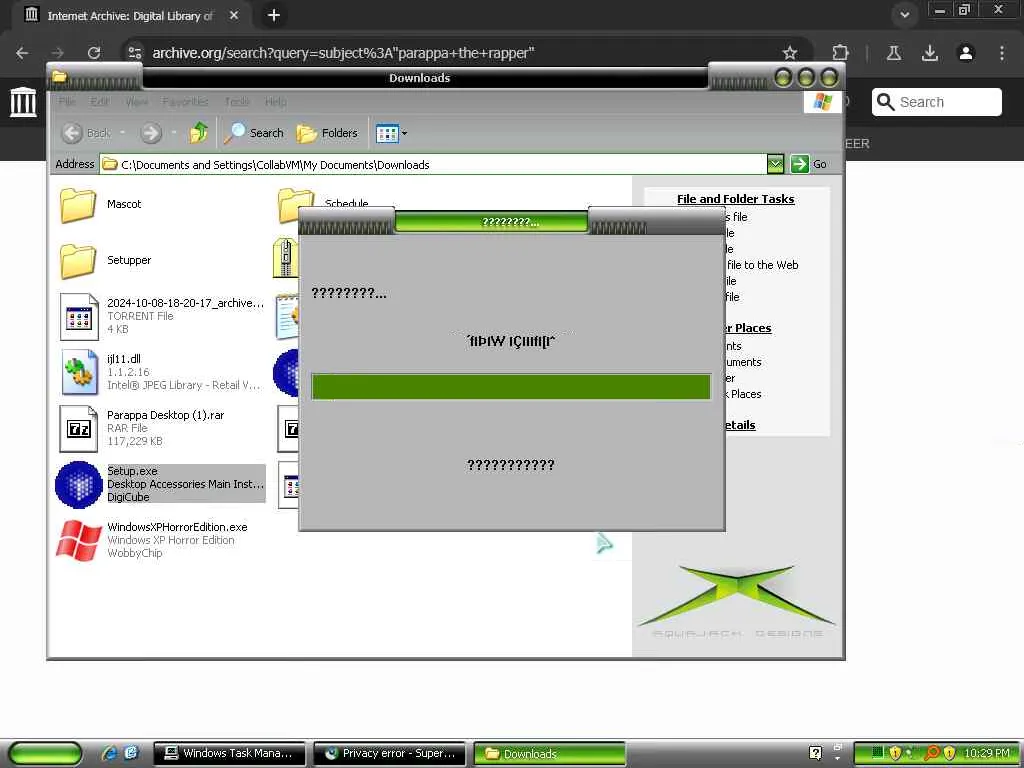The width and height of the screenshot is (1024, 768).
Task: Open Chrome Labs flask icon
Action: click(894, 53)
